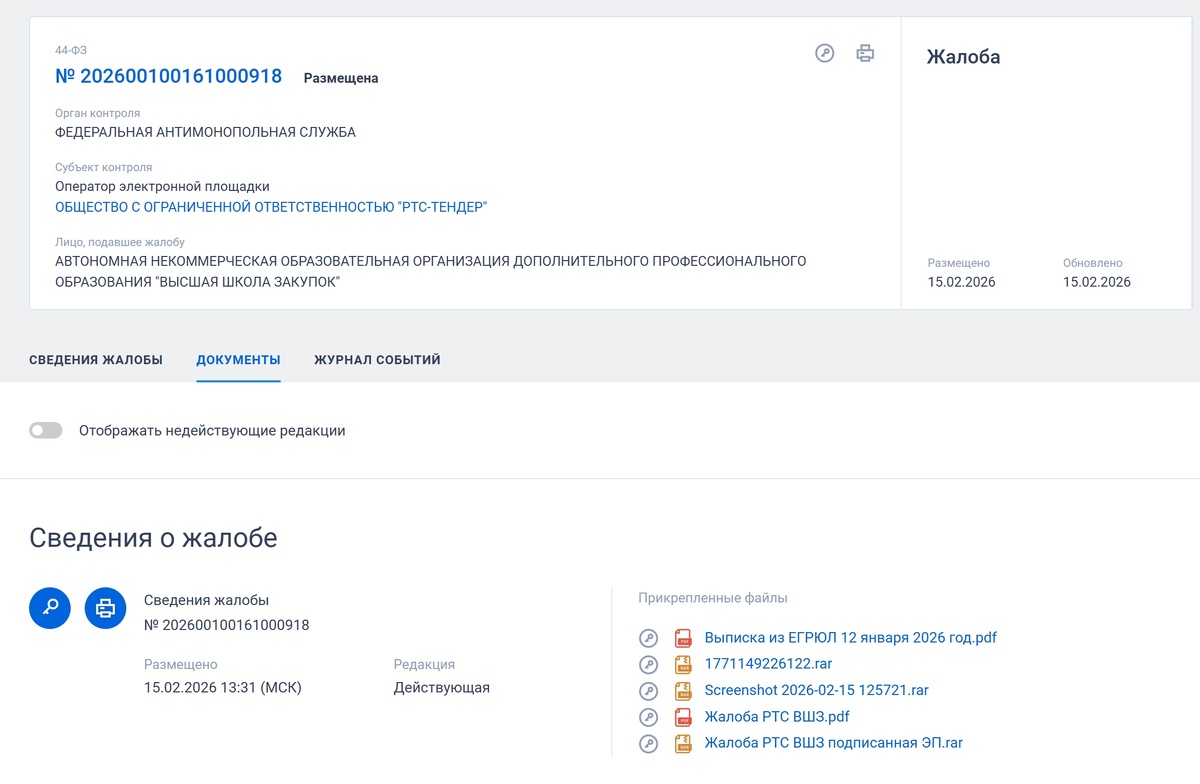Click the signature key icon in the header card

click(825, 54)
